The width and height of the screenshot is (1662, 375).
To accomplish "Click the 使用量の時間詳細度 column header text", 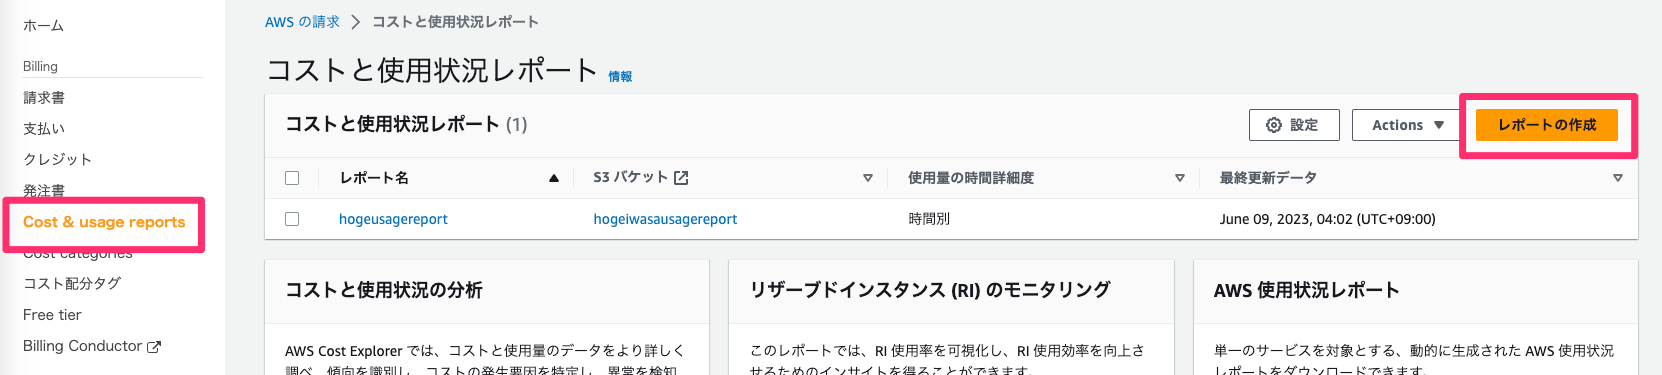I will point(971,178).
